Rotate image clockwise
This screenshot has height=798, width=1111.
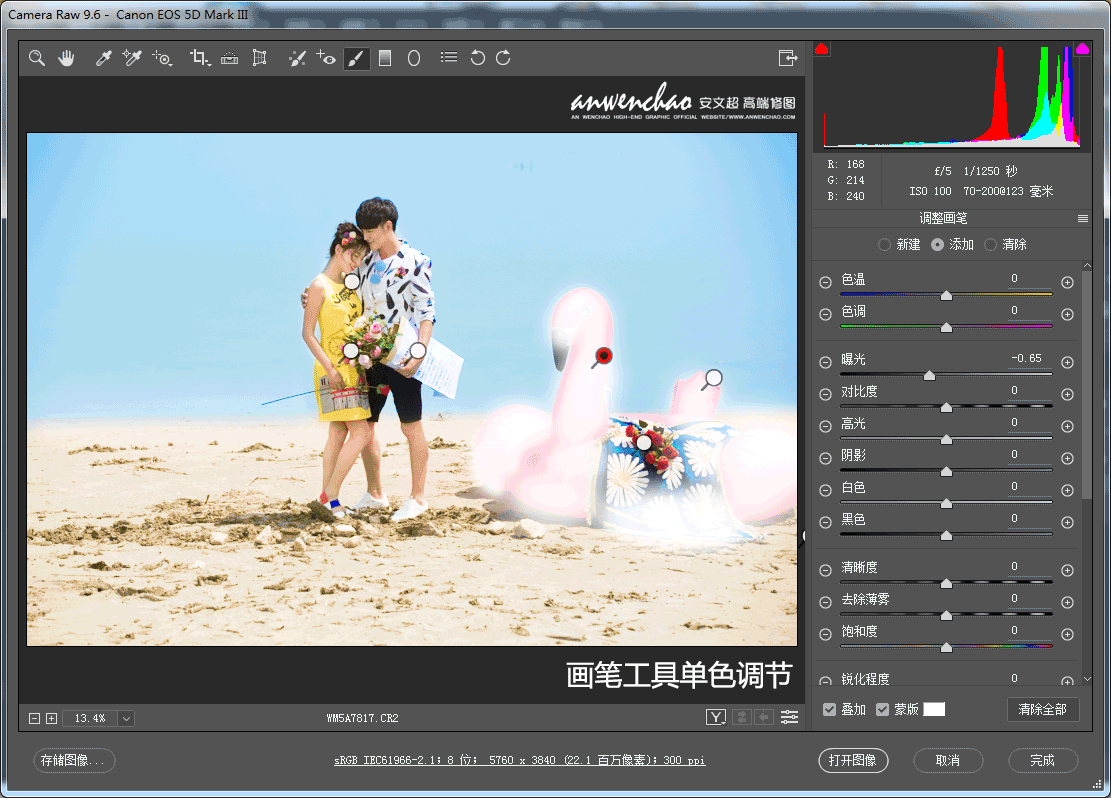click(x=503, y=58)
